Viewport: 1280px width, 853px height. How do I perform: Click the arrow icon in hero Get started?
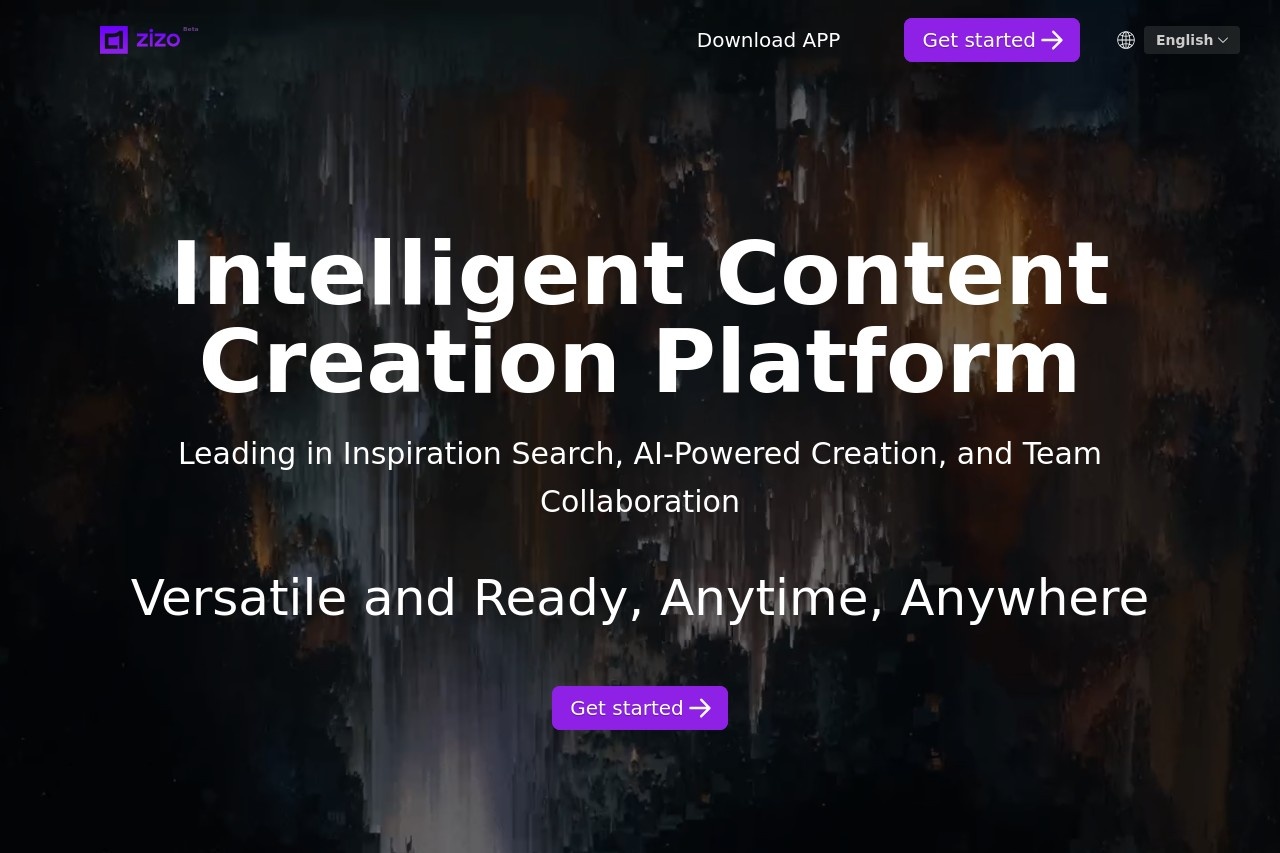tap(700, 708)
